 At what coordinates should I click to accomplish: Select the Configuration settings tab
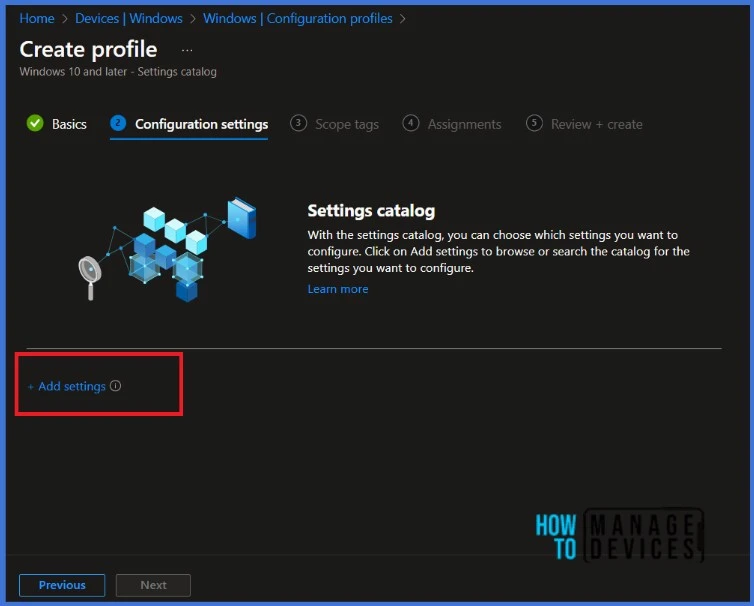click(201, 125)
